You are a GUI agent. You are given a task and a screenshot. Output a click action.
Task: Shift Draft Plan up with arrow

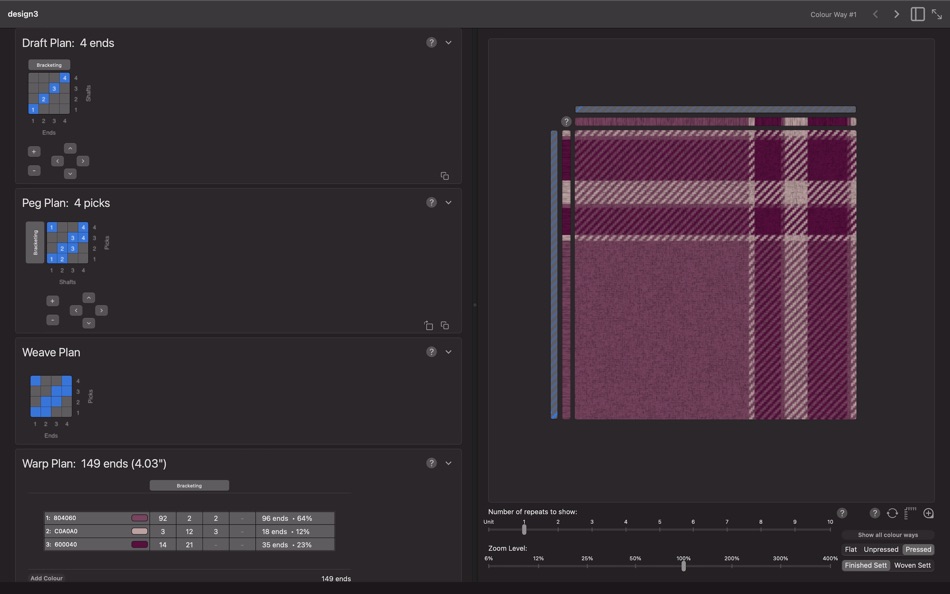[70, 148]
